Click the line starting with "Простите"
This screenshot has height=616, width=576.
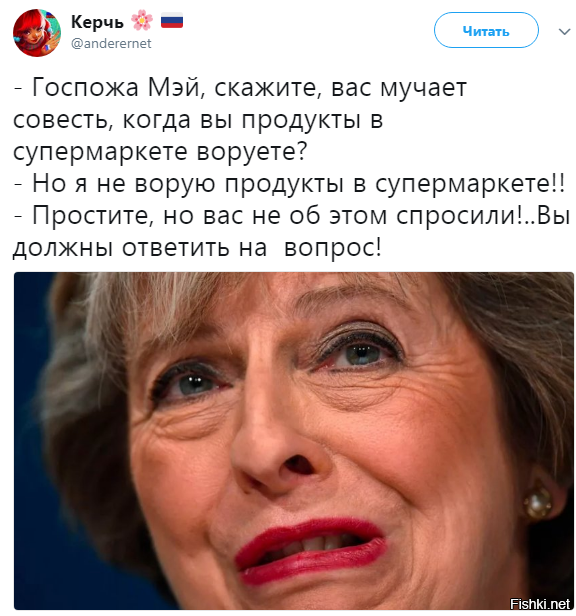coord(292,216)
